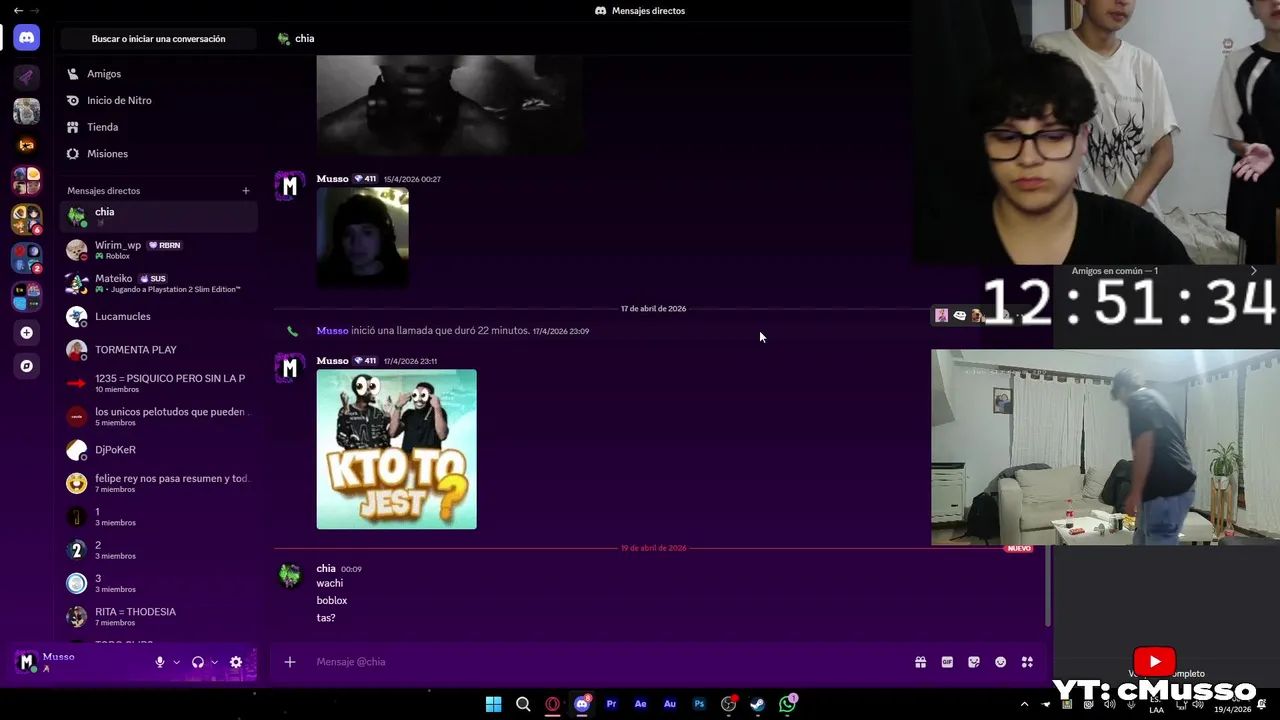
Task: Click chia message text "boblox"
Action: 332,601
